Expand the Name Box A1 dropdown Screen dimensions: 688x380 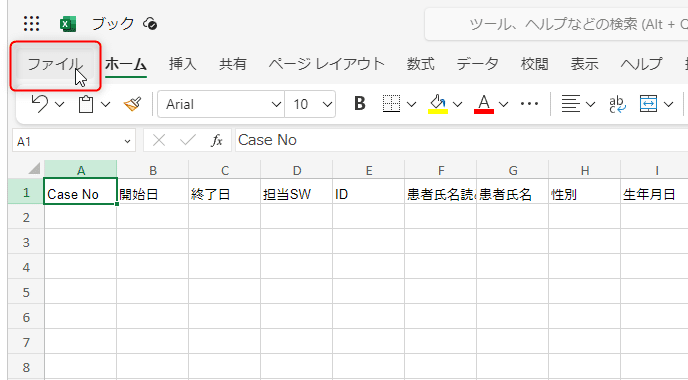[127, 141]
